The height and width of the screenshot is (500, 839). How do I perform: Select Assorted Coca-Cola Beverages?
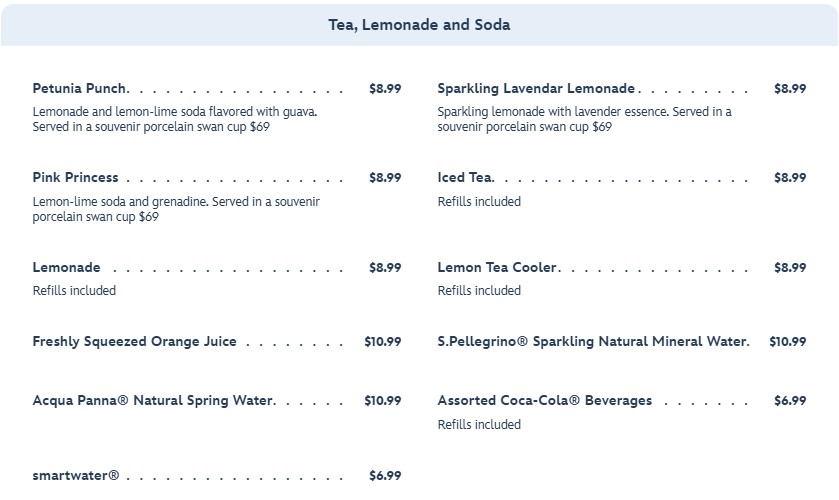coord(544,400)
